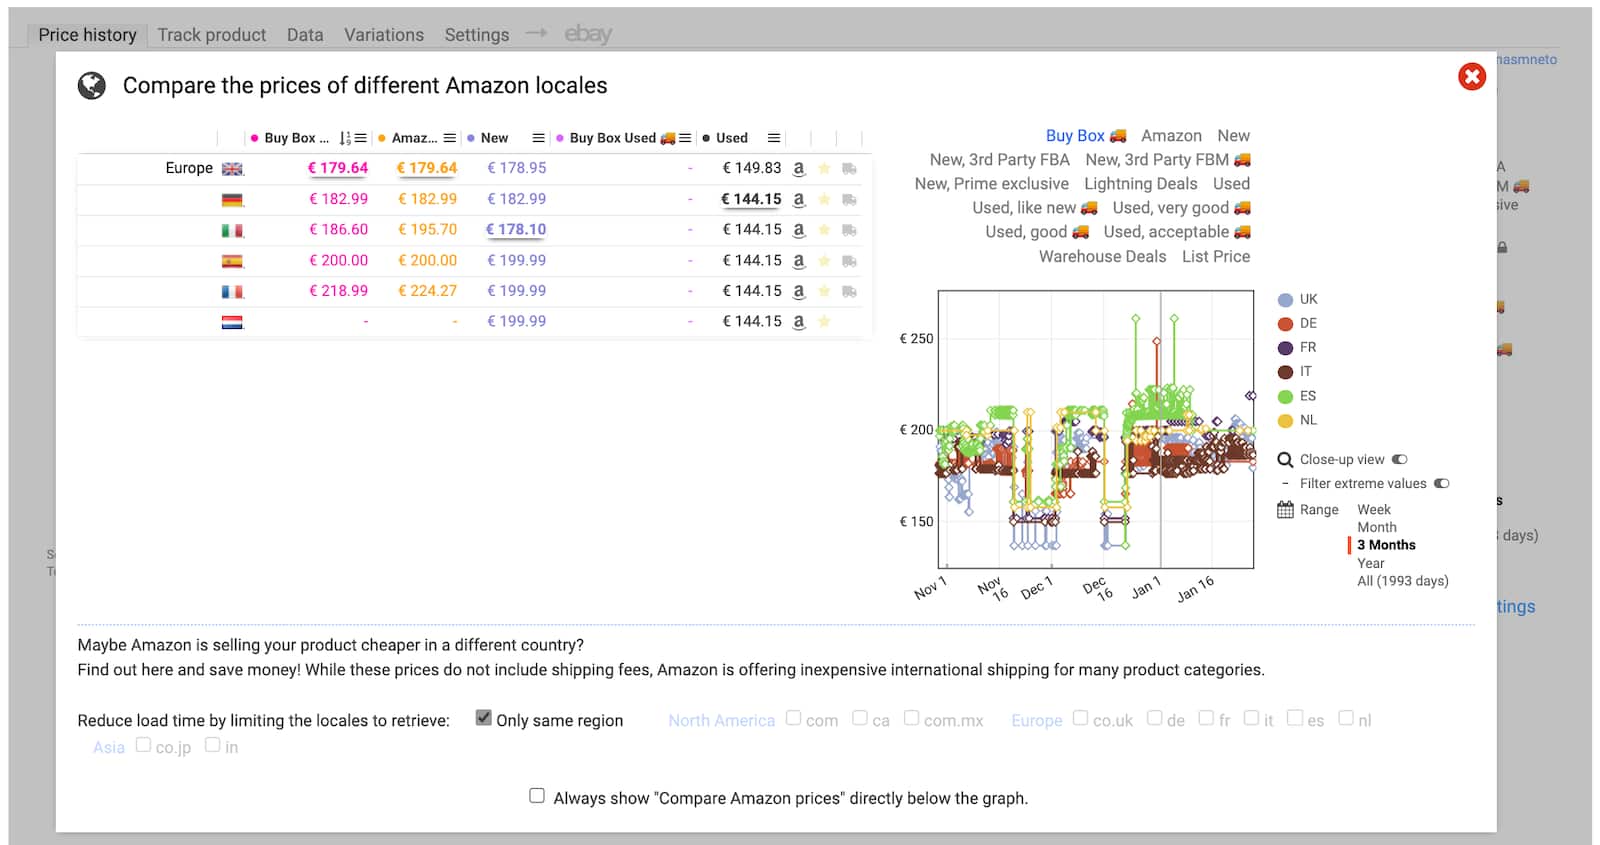
Task: Click the globe icon beside the dialog title
Action: pyautogui.click(x=92, y=86)
